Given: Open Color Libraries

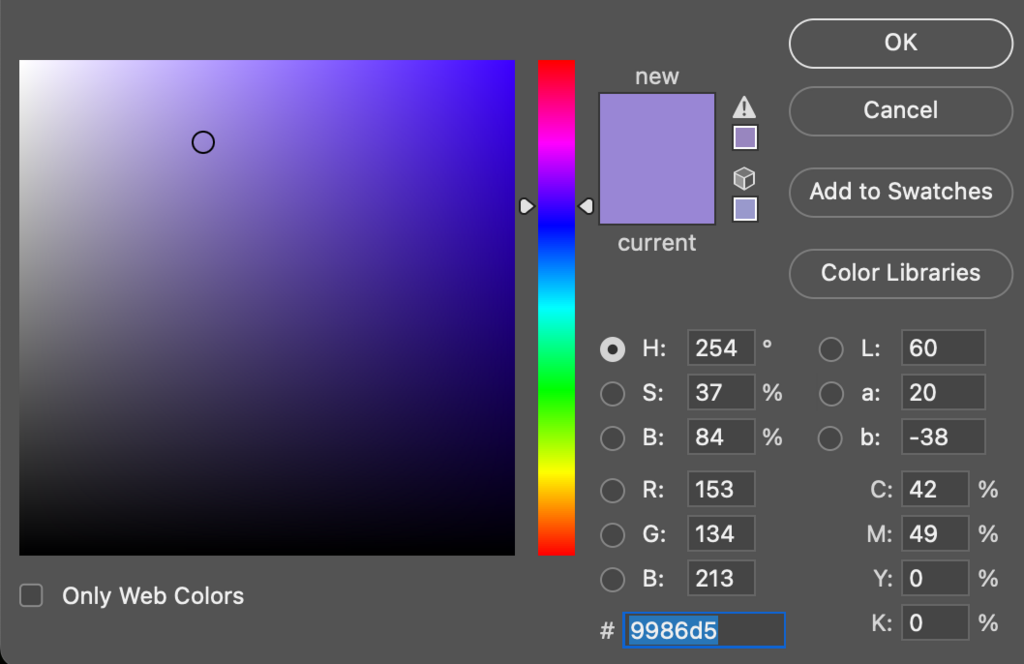Looking at the screenshot, I should pyautogui.click(x=899, y=273).
